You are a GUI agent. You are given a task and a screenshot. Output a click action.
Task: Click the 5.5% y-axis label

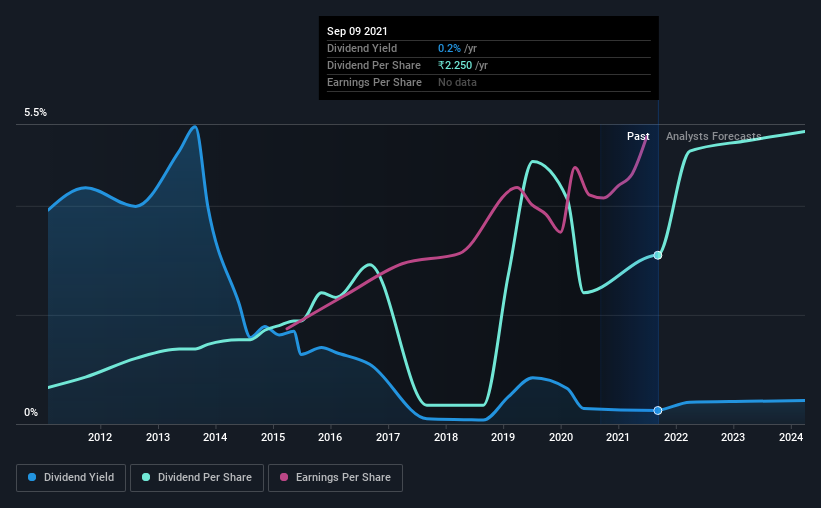pyautogui.click(x=36, y=113)
